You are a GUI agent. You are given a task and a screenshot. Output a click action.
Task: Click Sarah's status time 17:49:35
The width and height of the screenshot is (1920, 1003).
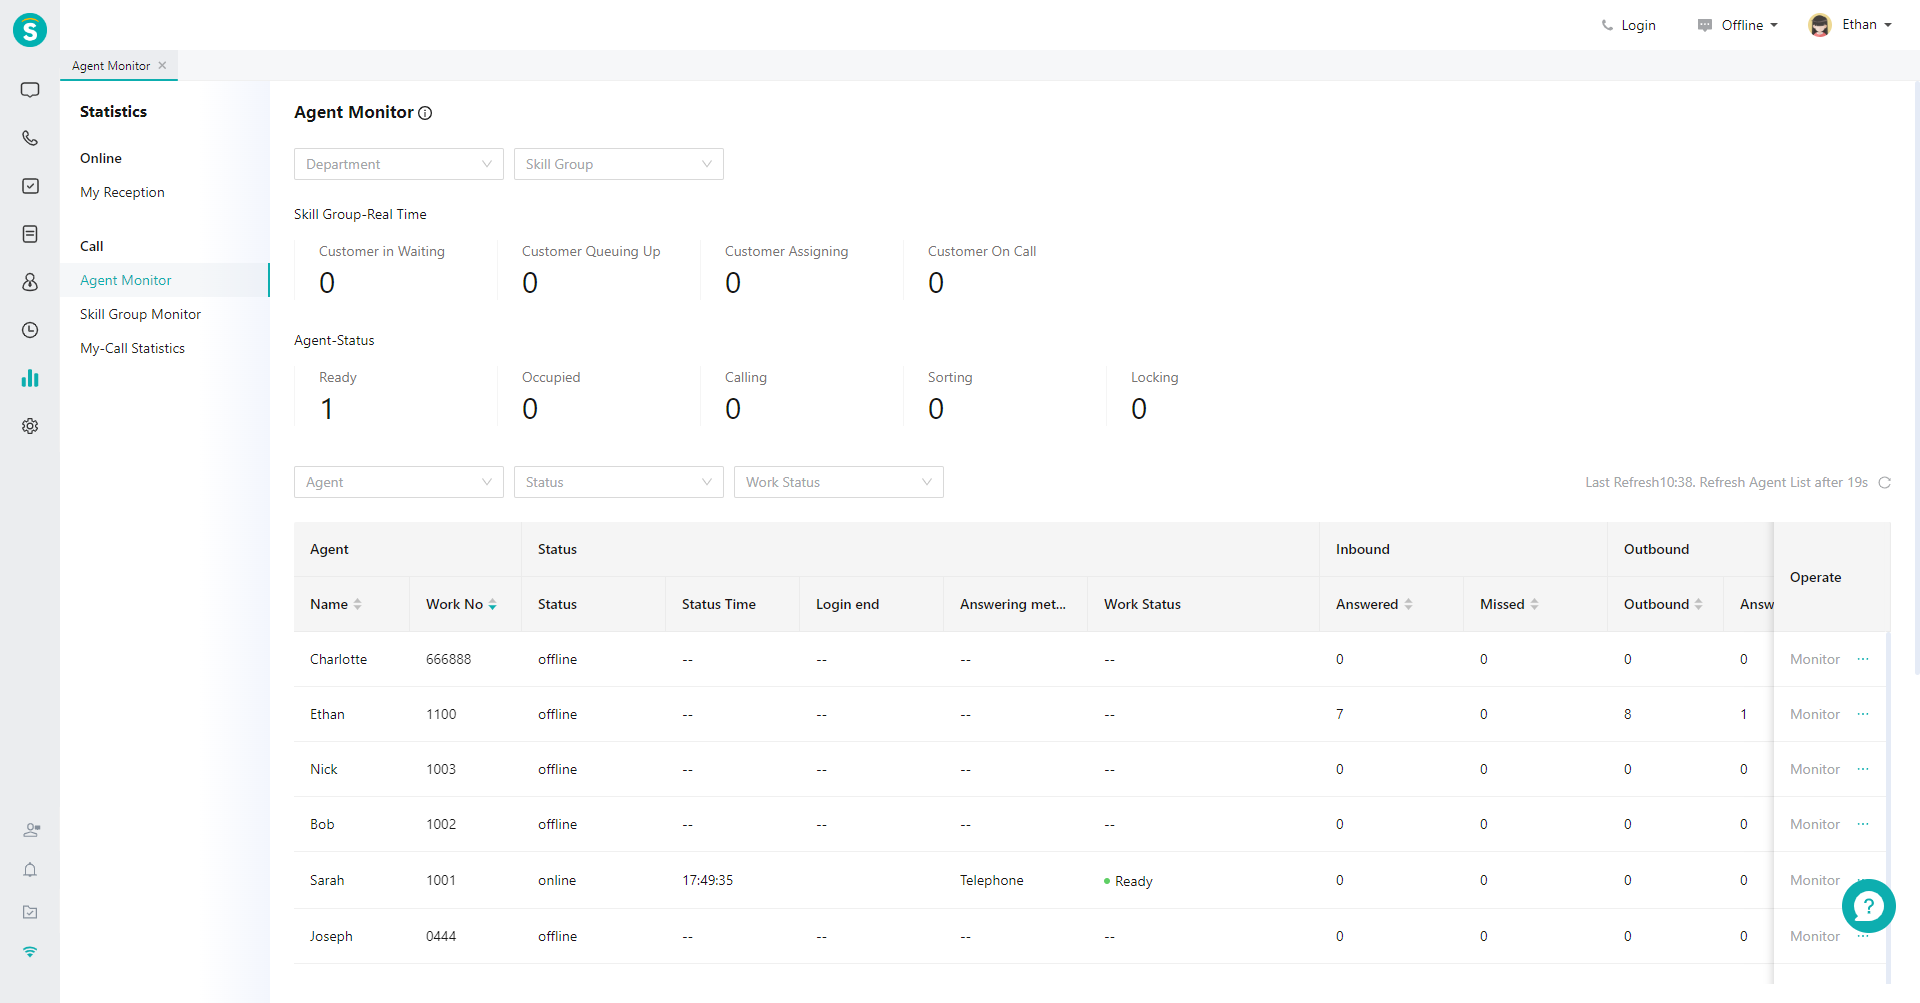(x=707, y=880)
